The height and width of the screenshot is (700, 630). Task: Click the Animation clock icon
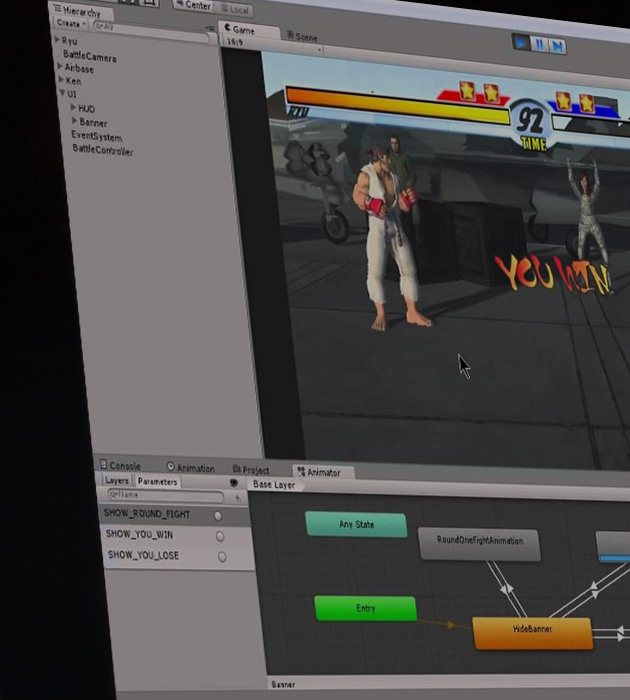tap(170, 467)
